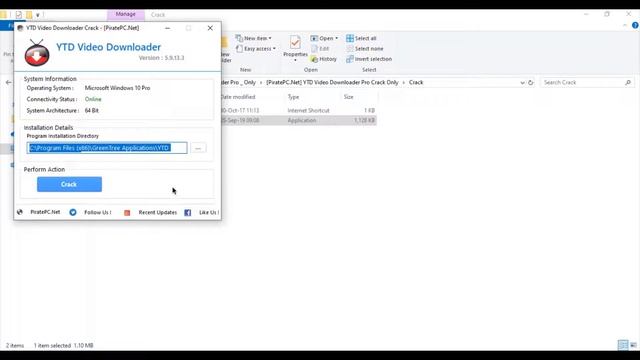Sort by Size column header

point(349,97)
